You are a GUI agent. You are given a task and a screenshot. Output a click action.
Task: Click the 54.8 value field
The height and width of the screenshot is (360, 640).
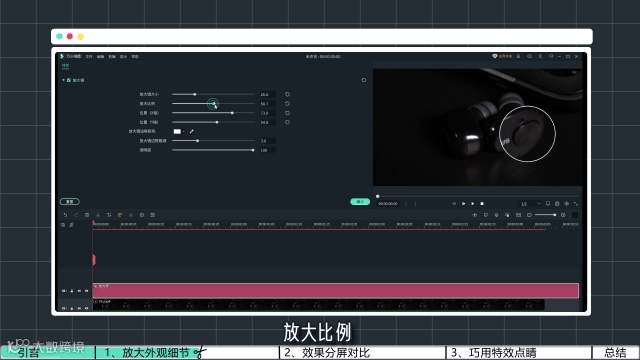[x=267, y=122]
